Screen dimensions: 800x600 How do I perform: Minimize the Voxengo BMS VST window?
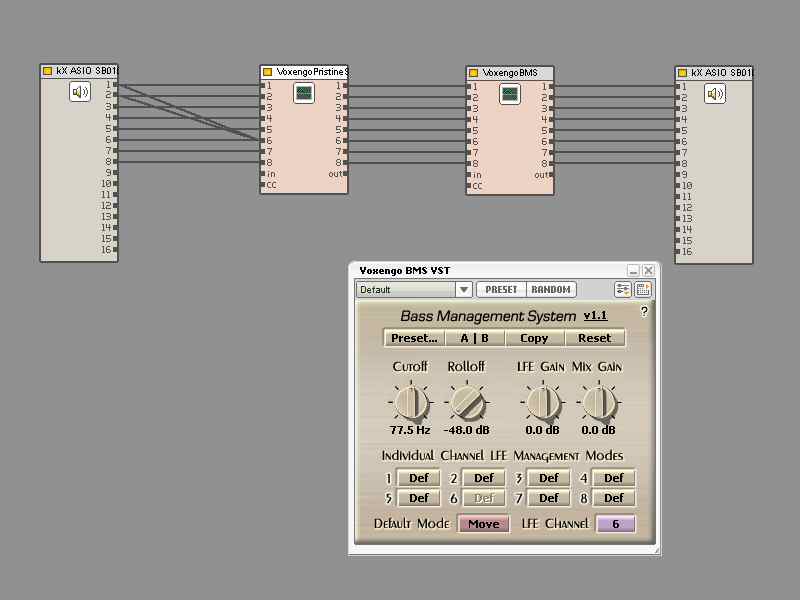(633, 270)
